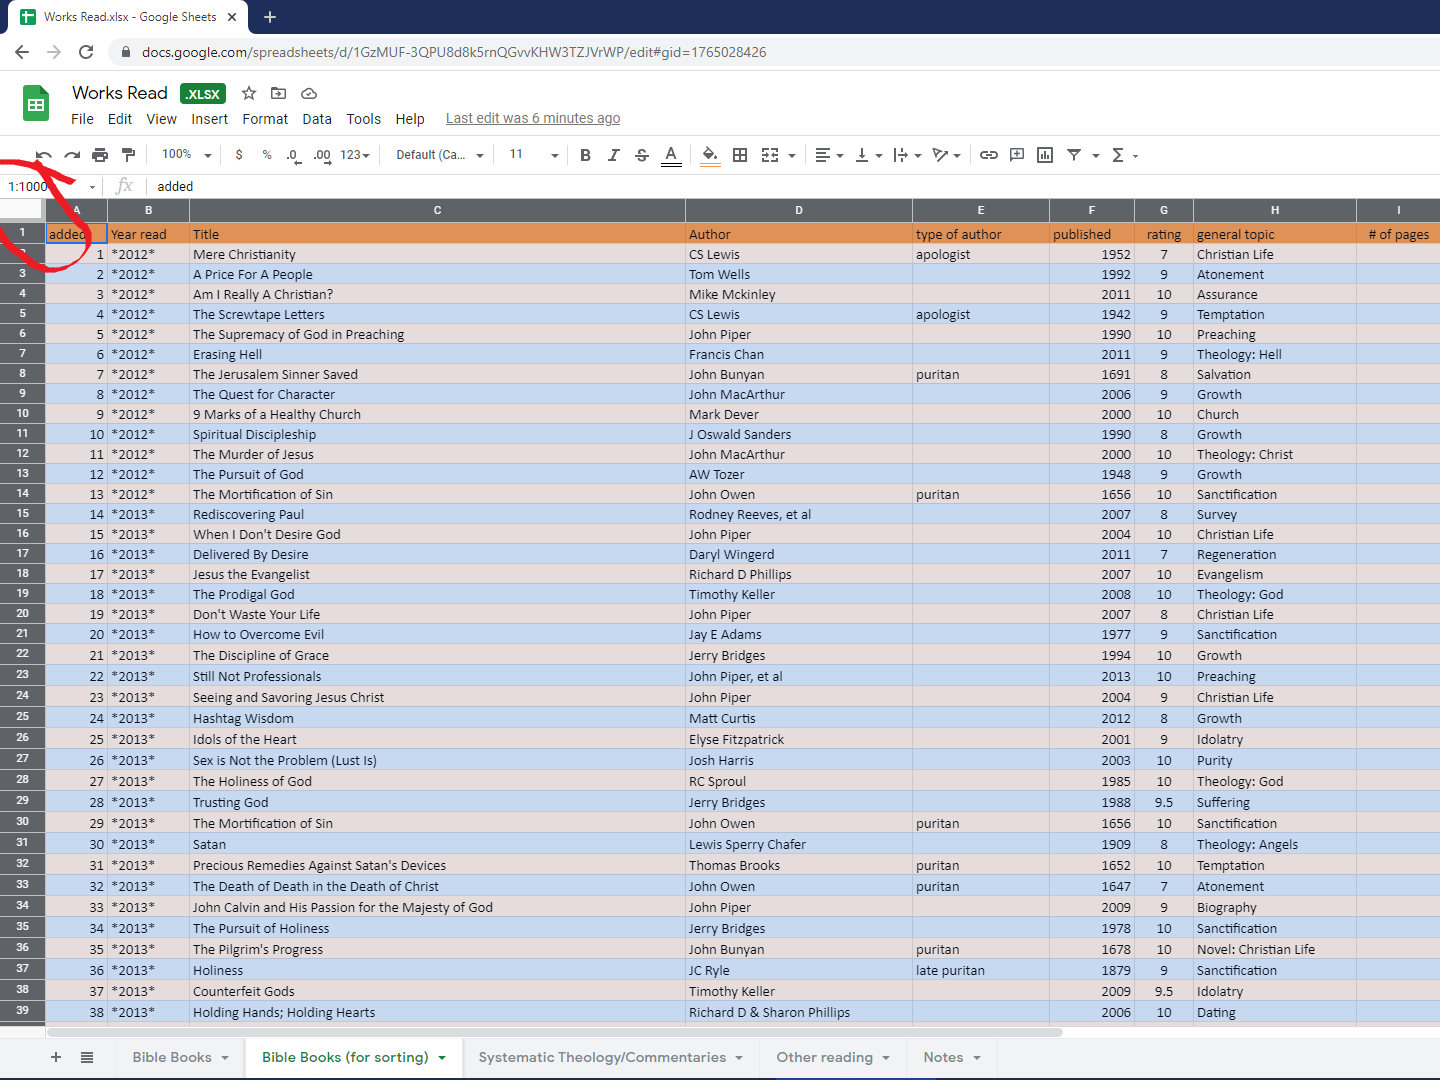Viewport: 1440px width, 1080px height.
Task: Open the fill color picker
Action: click(x=710, y=155)
